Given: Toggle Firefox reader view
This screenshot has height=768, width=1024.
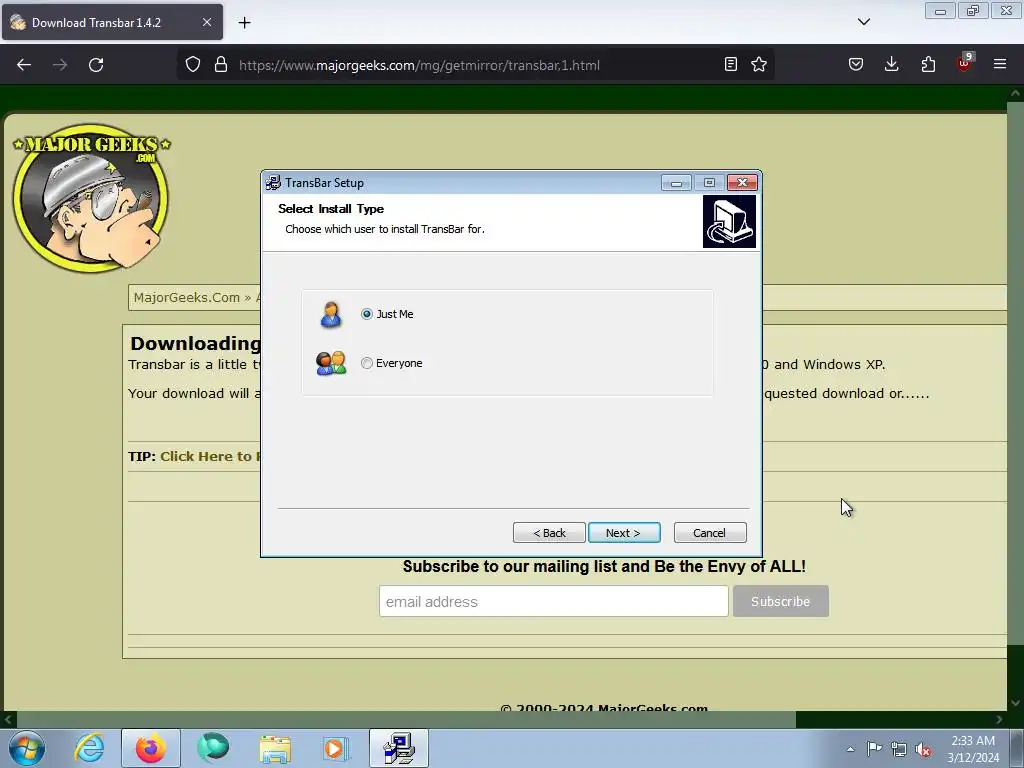Looking at the screenshot, I should (x=731, y=65).
